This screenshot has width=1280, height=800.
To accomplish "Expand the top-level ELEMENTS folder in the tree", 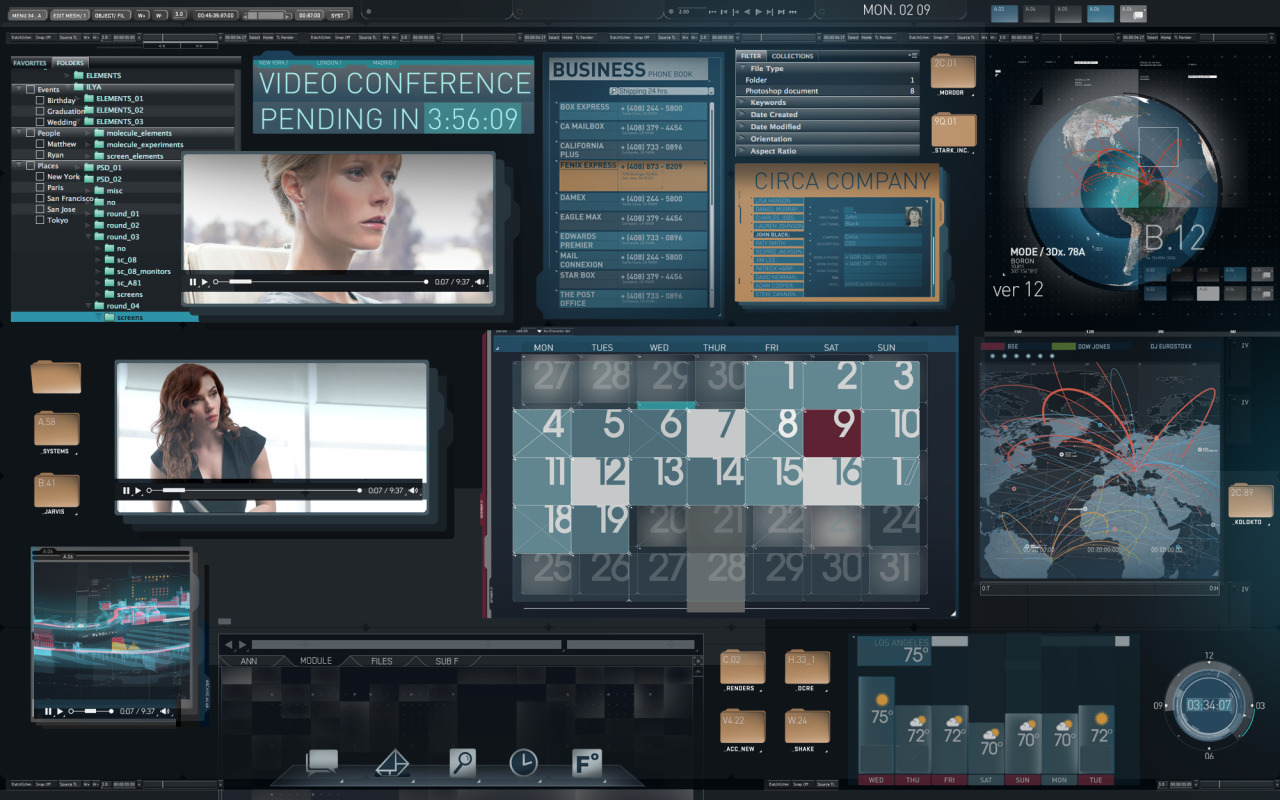I will (x=65, y=75).
